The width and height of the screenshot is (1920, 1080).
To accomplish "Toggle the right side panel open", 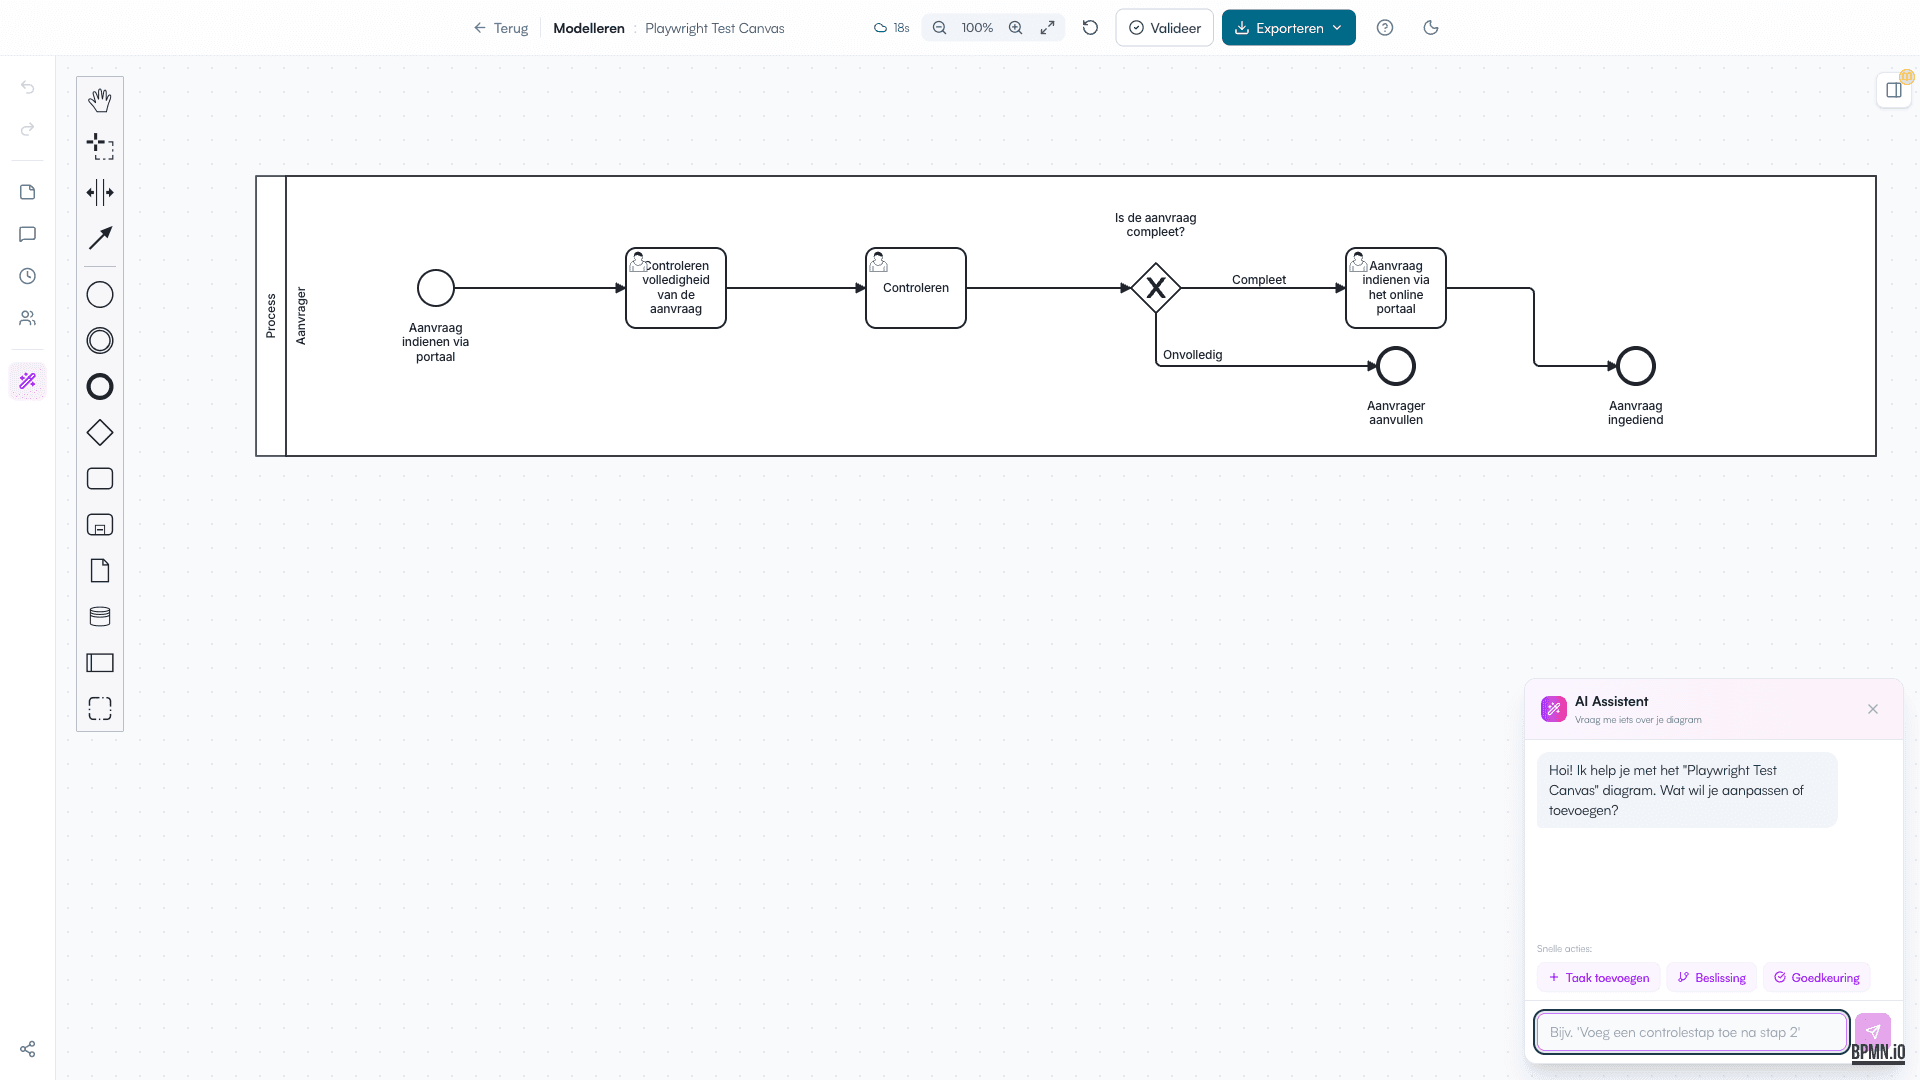I will click(x=1893, y=89).
